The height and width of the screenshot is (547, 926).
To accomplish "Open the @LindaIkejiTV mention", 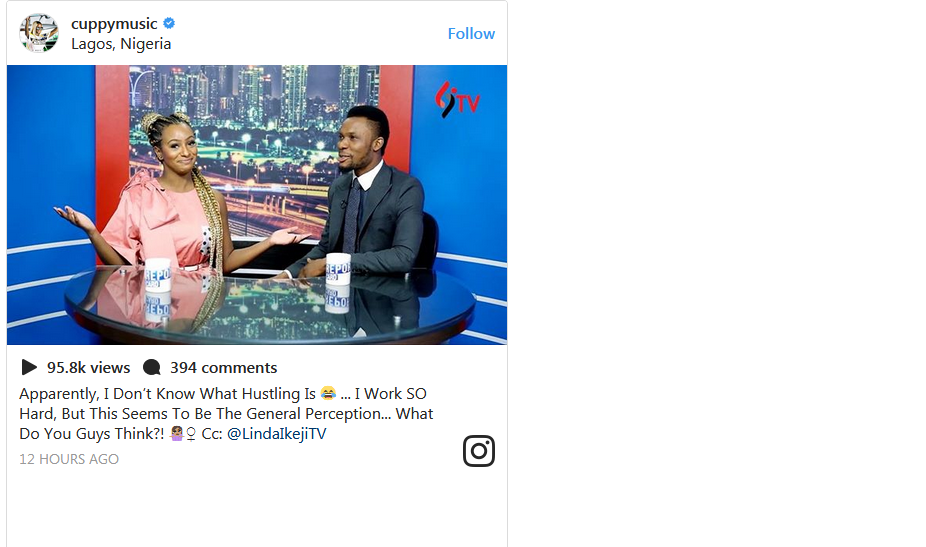I will (276, 434).
